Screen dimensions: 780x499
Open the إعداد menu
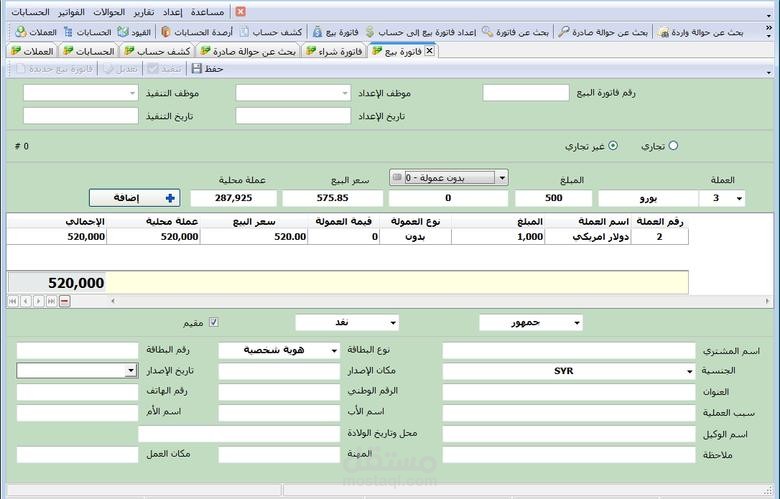point(173,12)
